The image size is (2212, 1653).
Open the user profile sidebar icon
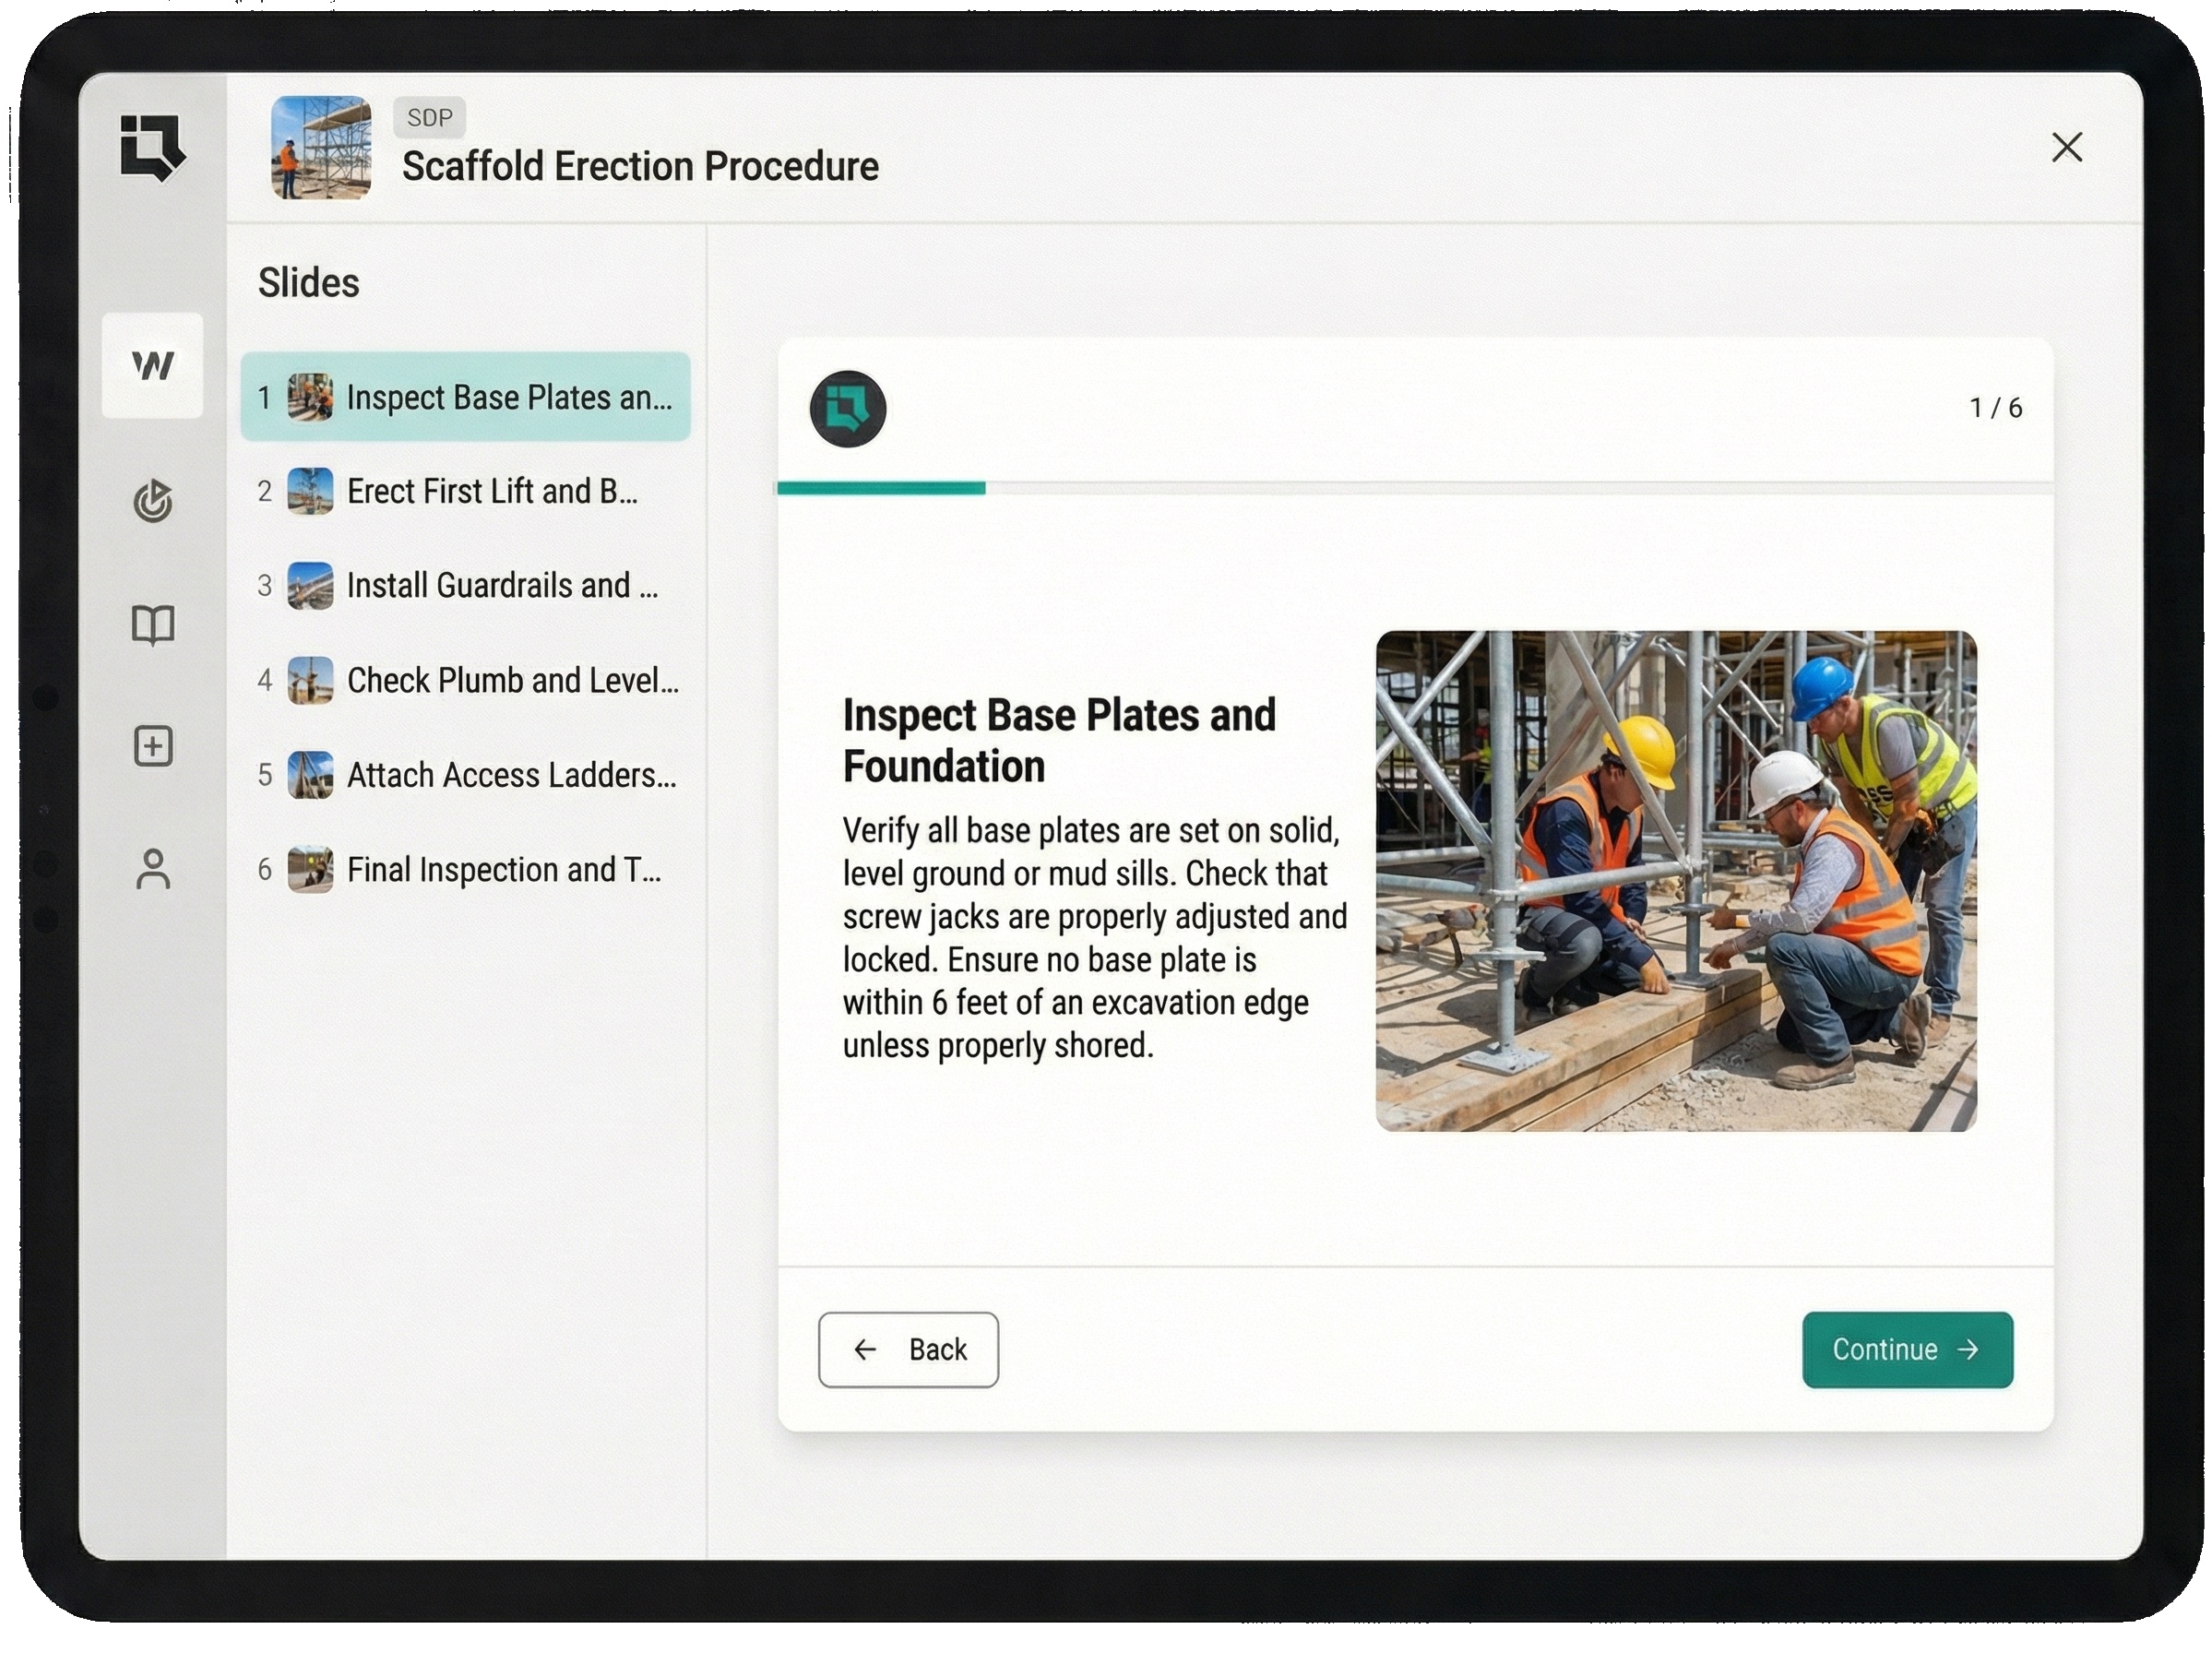pyautogui.click(x=152, y=869)
